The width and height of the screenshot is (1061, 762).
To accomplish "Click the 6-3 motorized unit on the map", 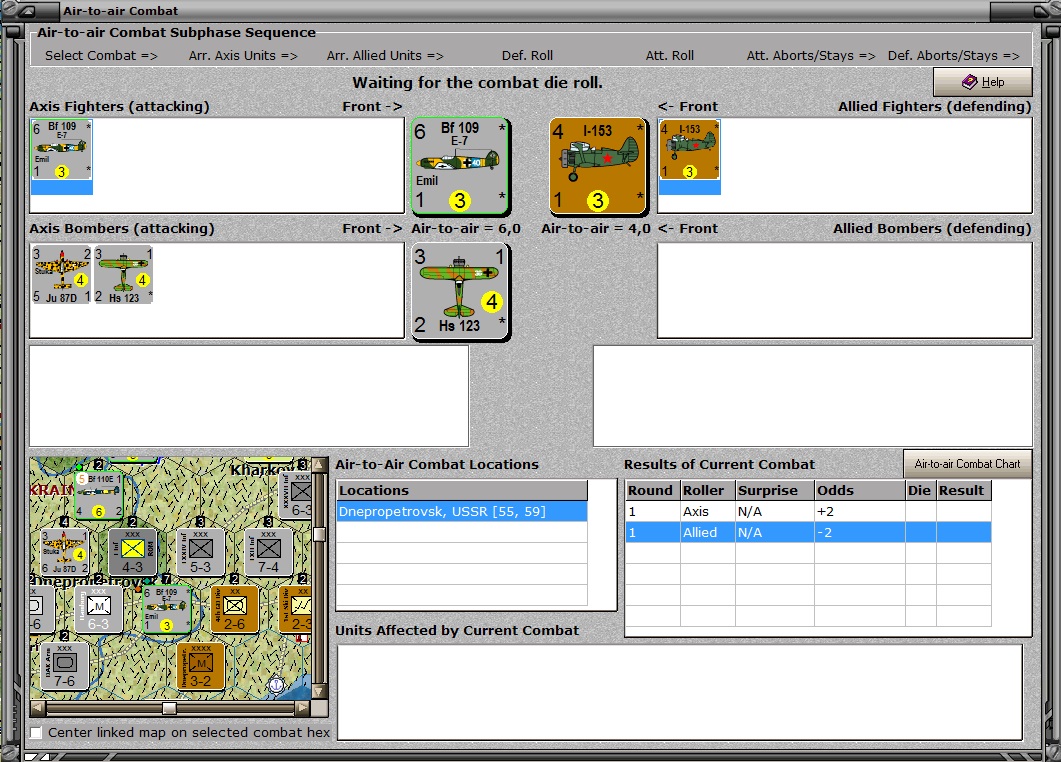I will (x=98, y=609).
